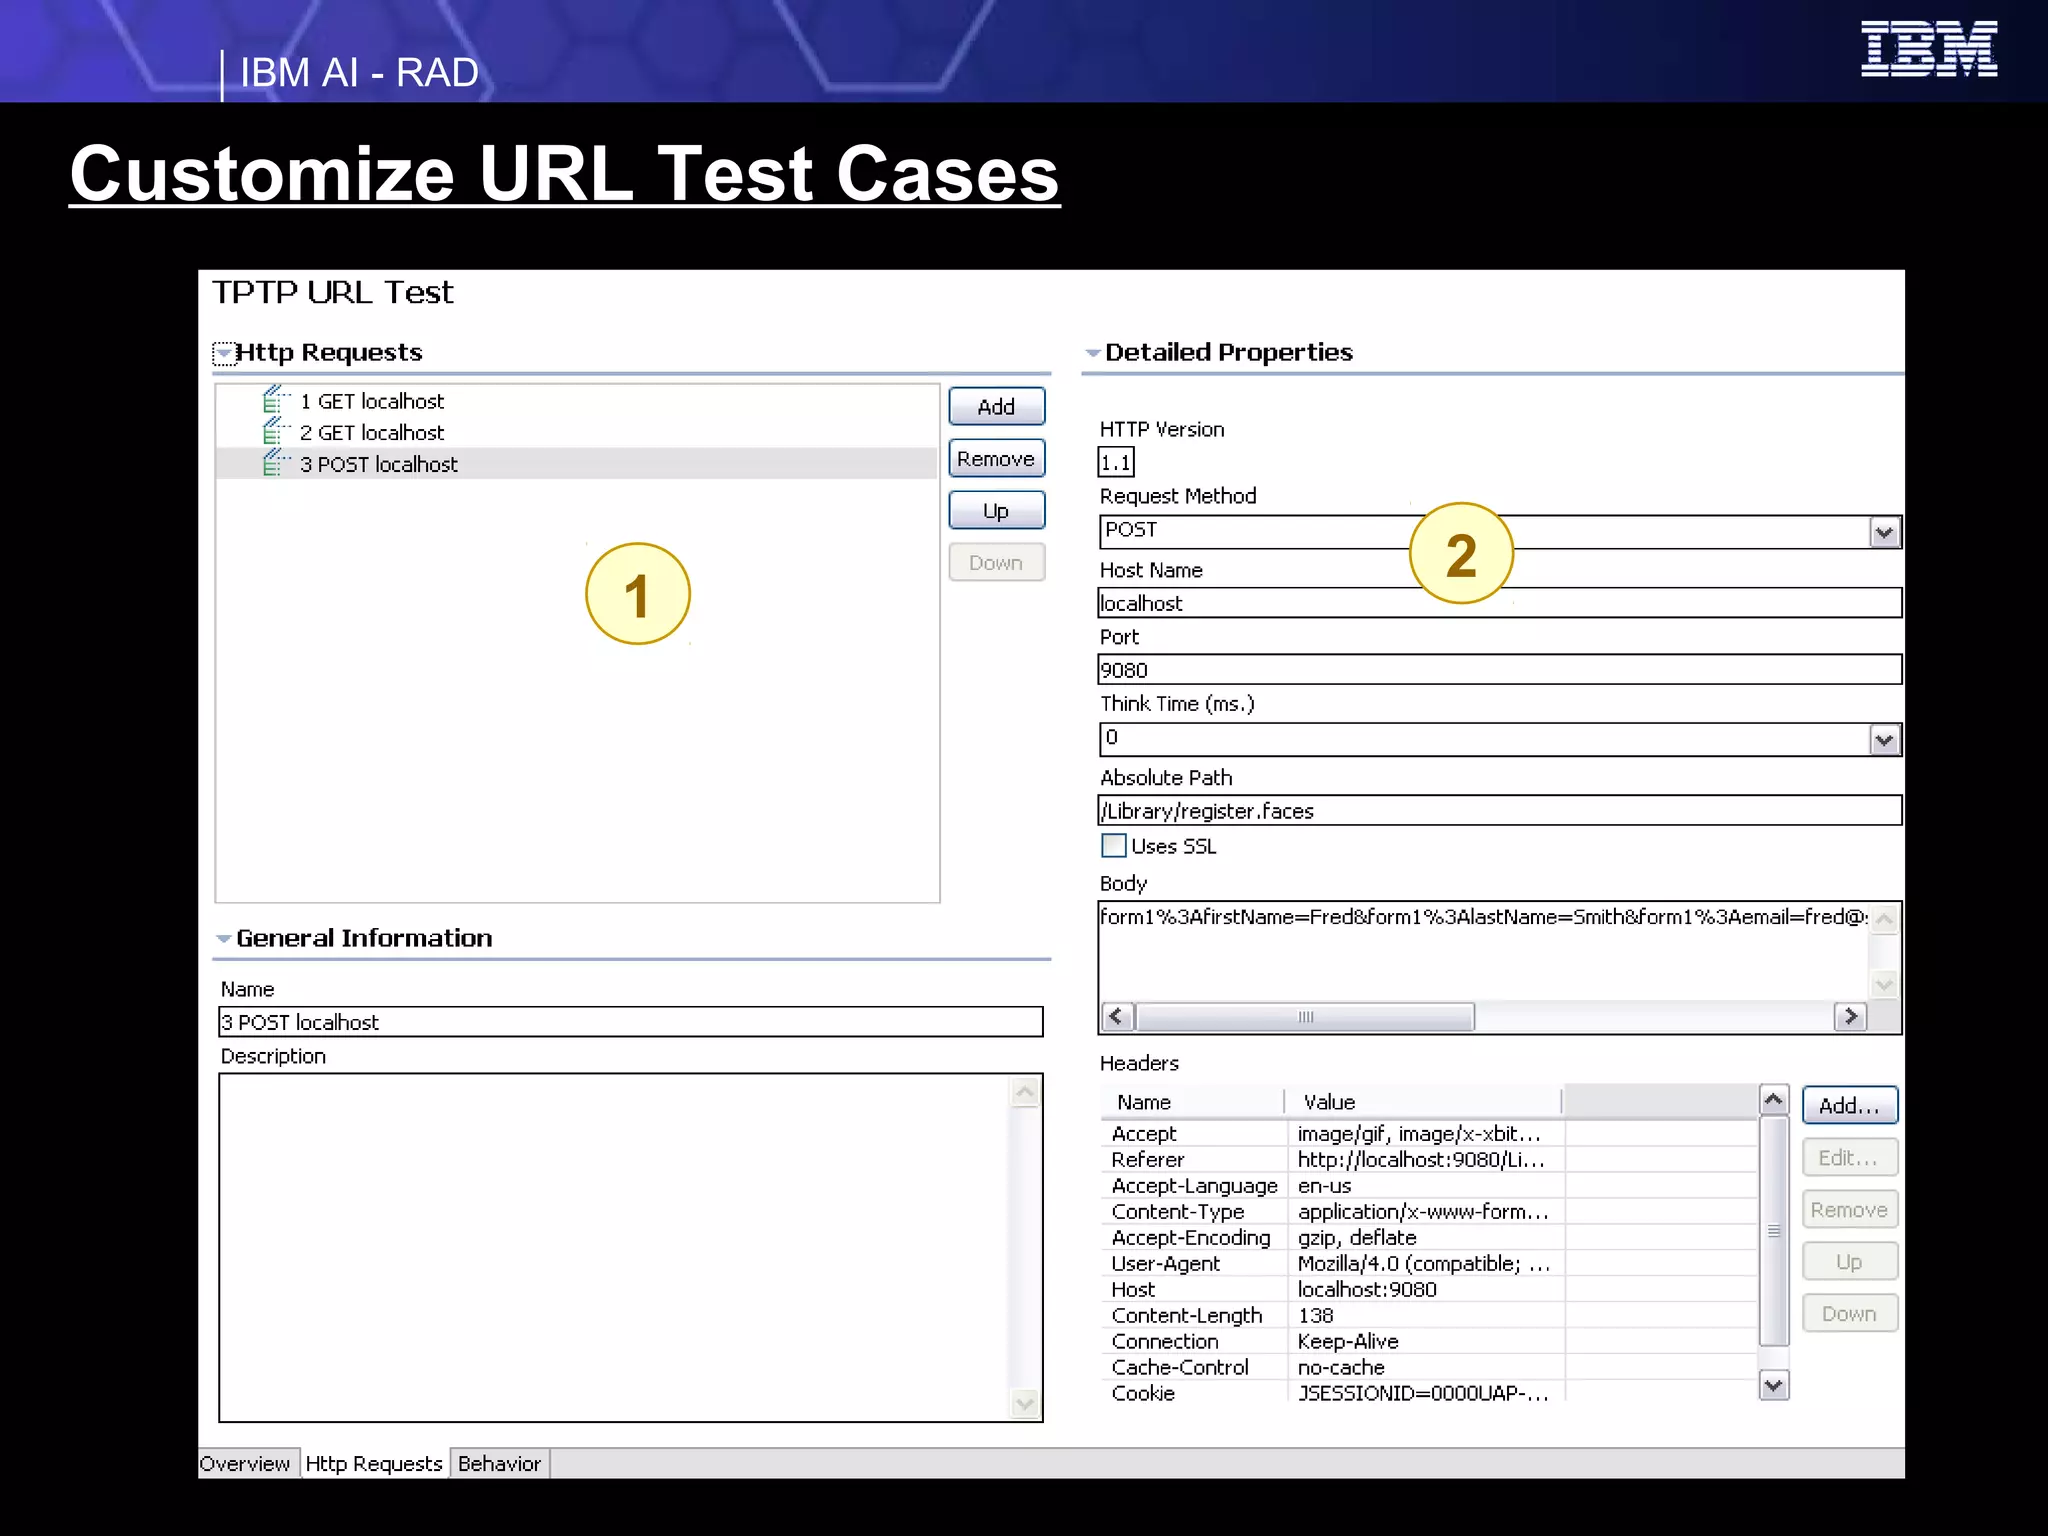This screenshot has width=2048, height=1536.
Task: Select the Accept-Encoding header row
Action: pos(1429,1238)
